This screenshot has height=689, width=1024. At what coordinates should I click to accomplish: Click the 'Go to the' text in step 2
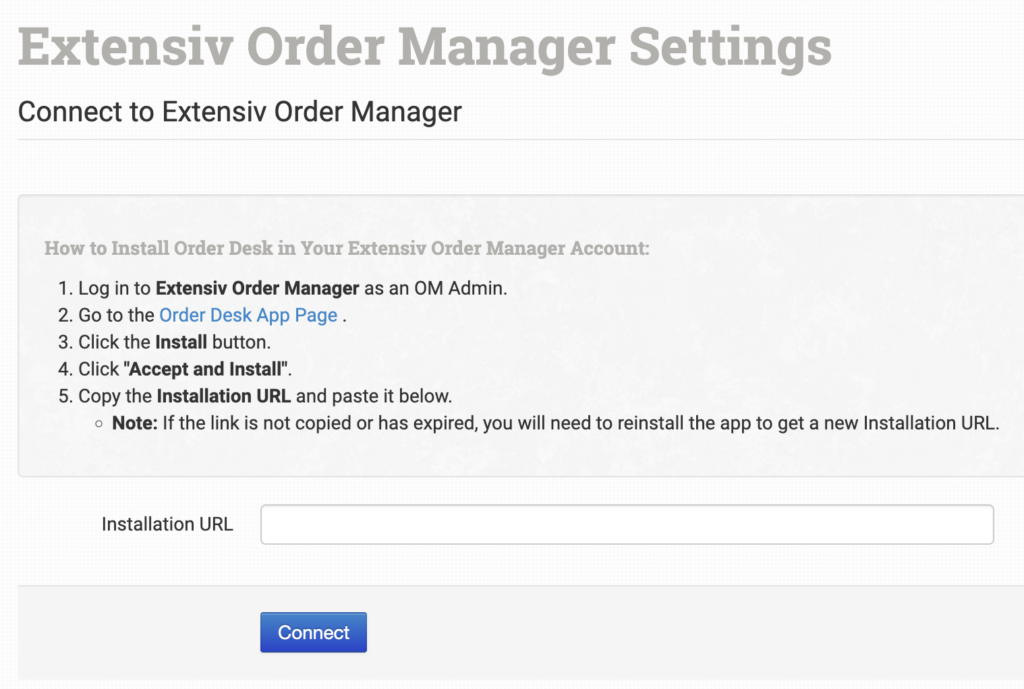click(x=116, y=315)
